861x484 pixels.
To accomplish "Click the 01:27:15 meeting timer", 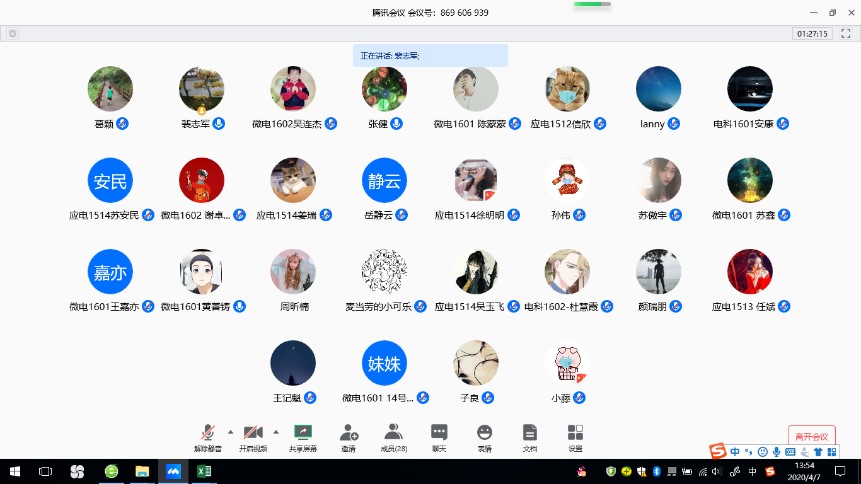I will 811,33.
